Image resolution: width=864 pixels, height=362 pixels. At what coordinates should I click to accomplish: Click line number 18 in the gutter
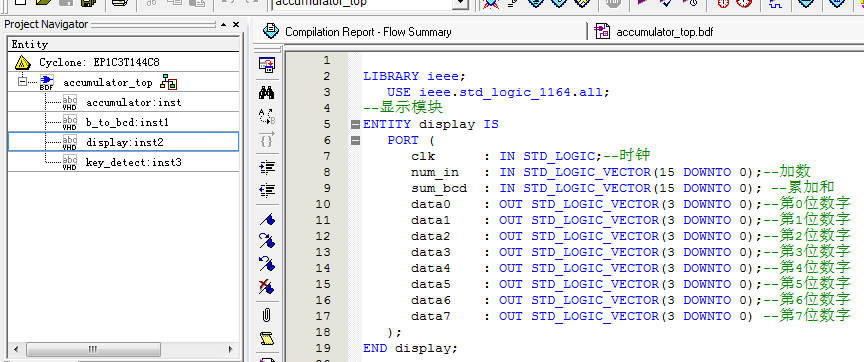tap(323, 332)
